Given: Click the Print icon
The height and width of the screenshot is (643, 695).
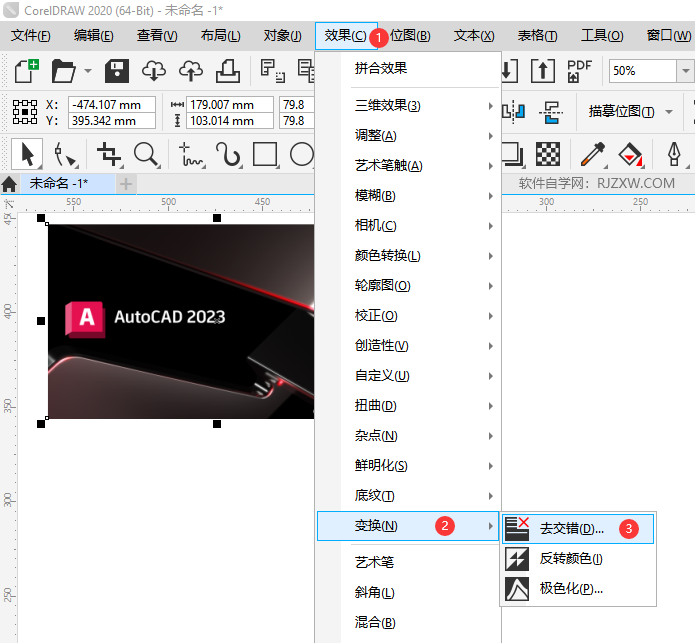Looking at the screenshot, I should click(228, 71).
